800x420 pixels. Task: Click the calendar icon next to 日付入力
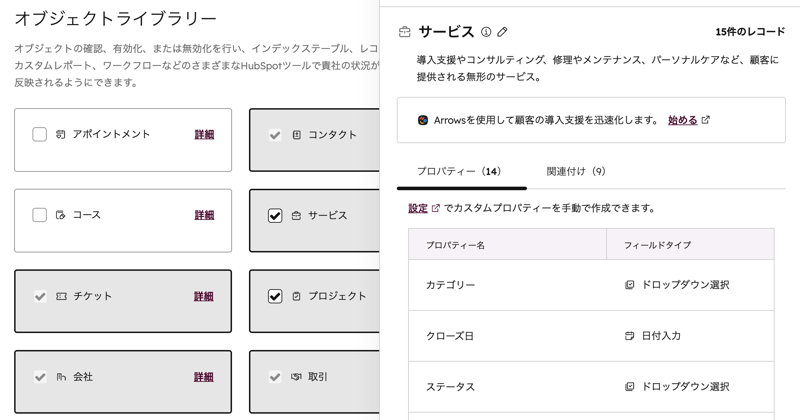[629, 336]
